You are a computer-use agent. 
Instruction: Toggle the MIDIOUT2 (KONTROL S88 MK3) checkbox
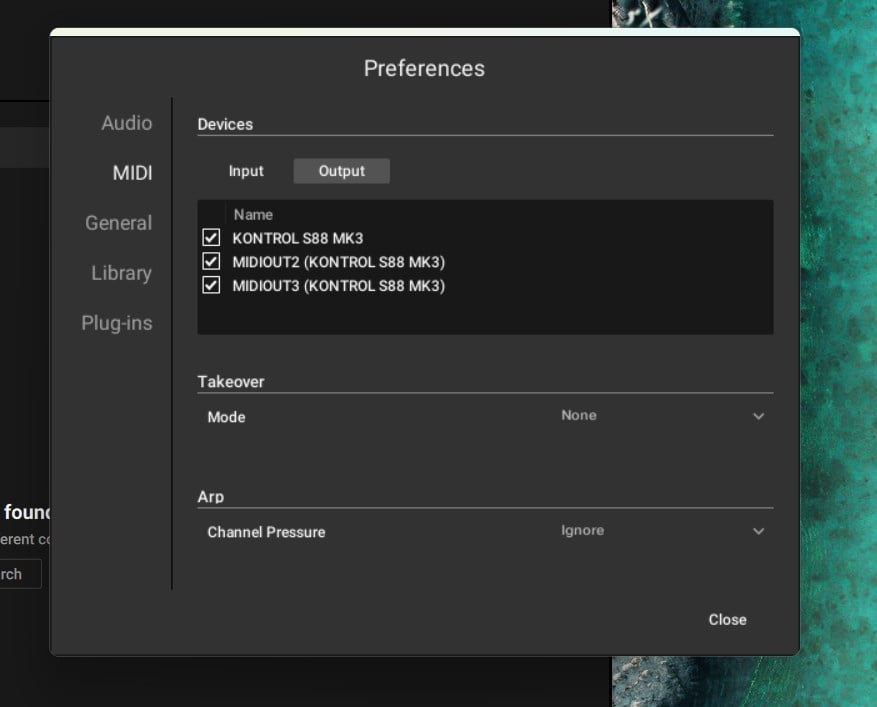211,261
